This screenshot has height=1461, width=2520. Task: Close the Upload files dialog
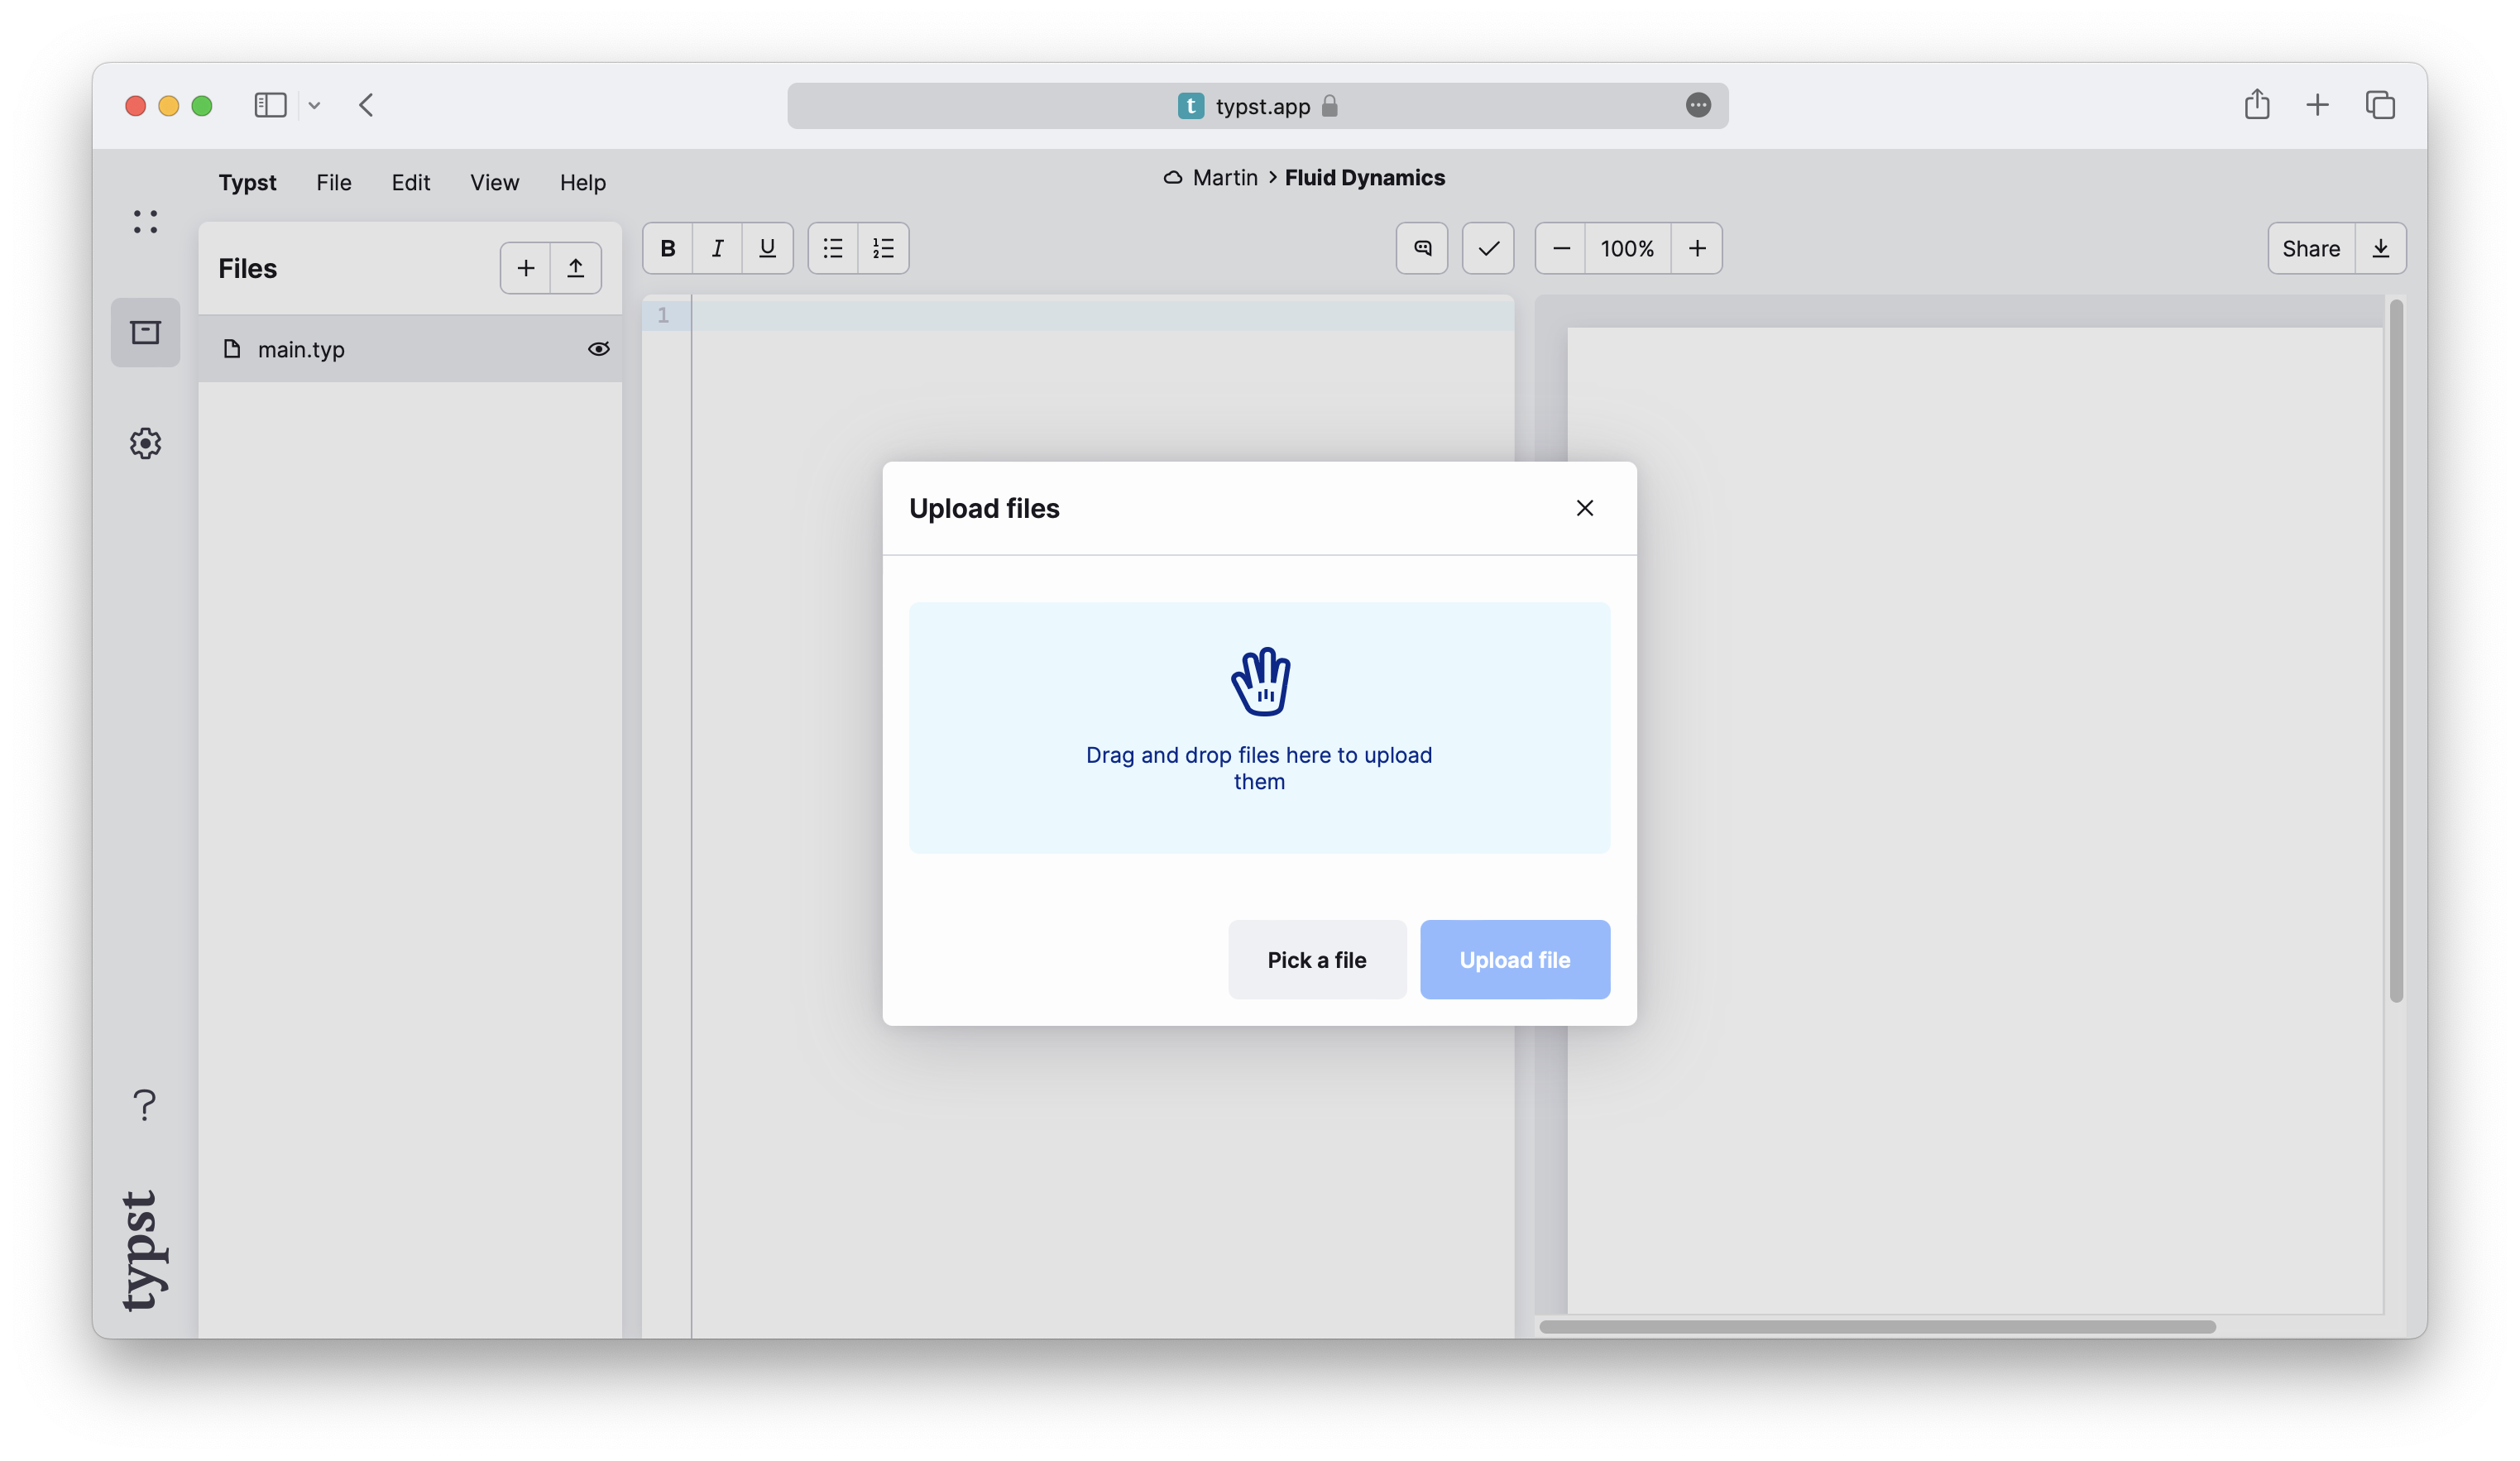click(x=1585, y=508)
